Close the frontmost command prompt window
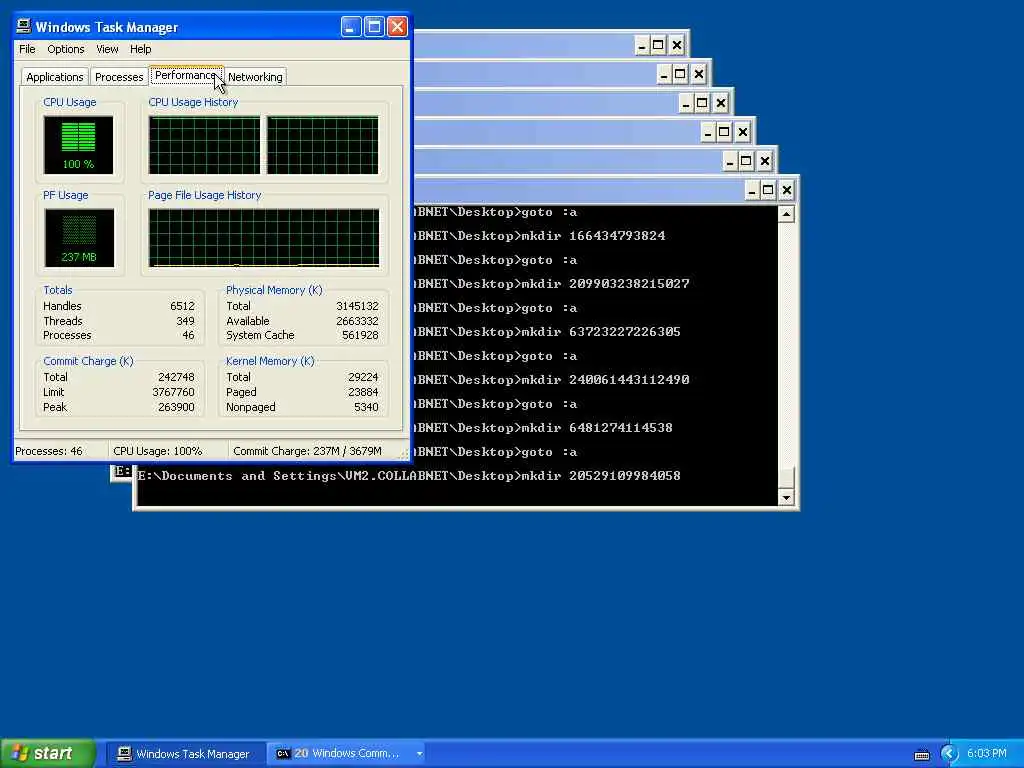Image resolution: width=1024 pixels, height=768 pixels. click(x=787, y=190)
